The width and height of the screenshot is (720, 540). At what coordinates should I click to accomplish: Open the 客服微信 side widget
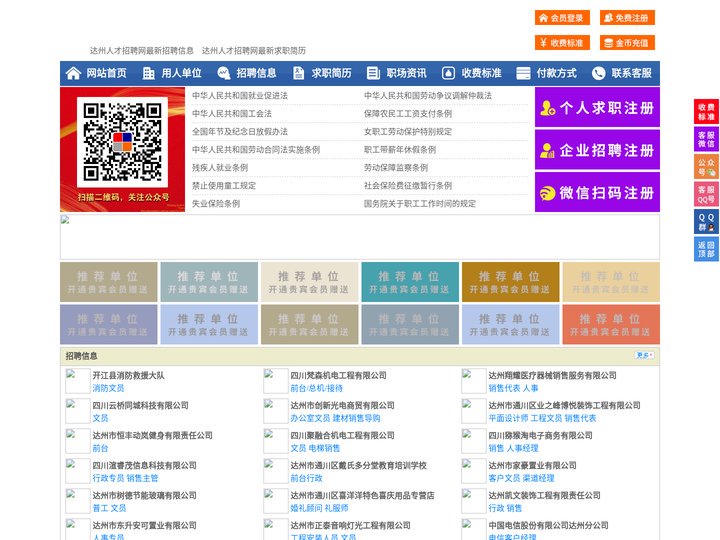tap(706, 139)
